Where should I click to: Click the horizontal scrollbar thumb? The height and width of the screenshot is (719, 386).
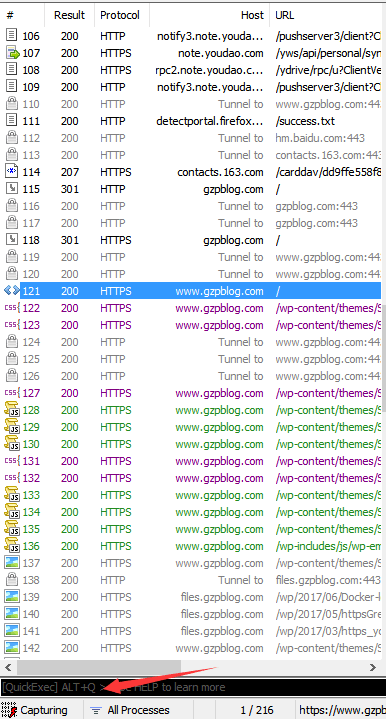tap(98, 667)
